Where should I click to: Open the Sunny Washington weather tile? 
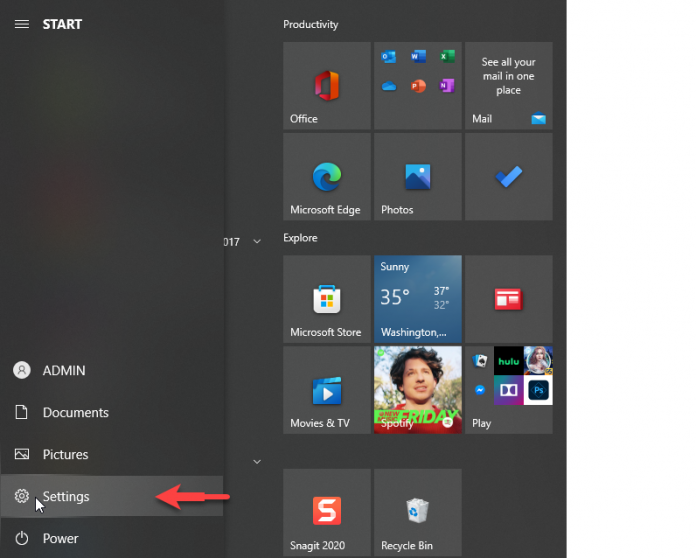point(417,299)
